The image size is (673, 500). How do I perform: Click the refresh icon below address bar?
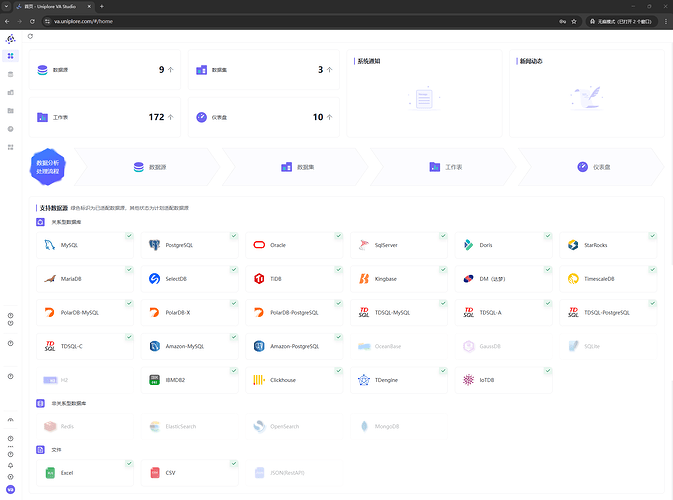(x=30, y=36)
